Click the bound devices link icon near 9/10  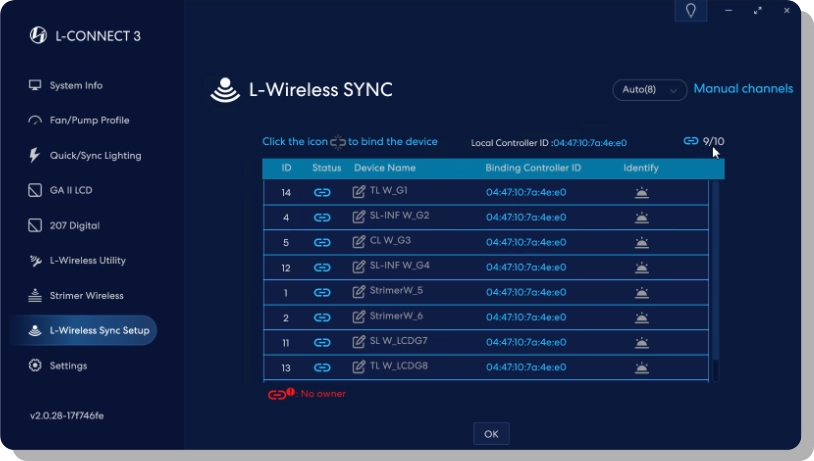point(690,141)
